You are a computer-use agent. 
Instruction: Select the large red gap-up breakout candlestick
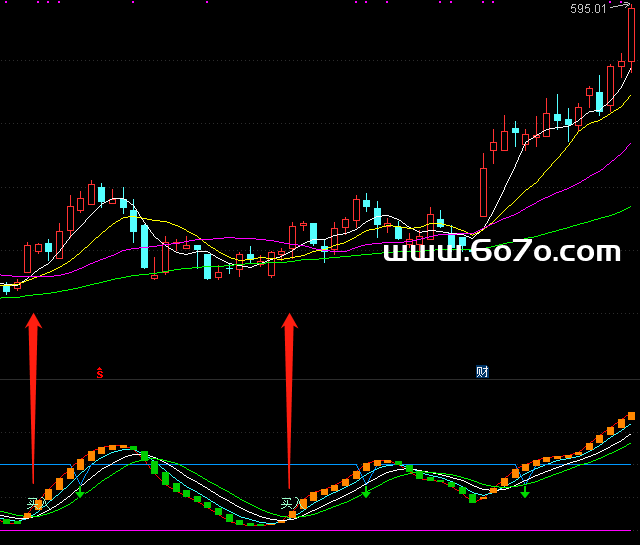point(483,191)
